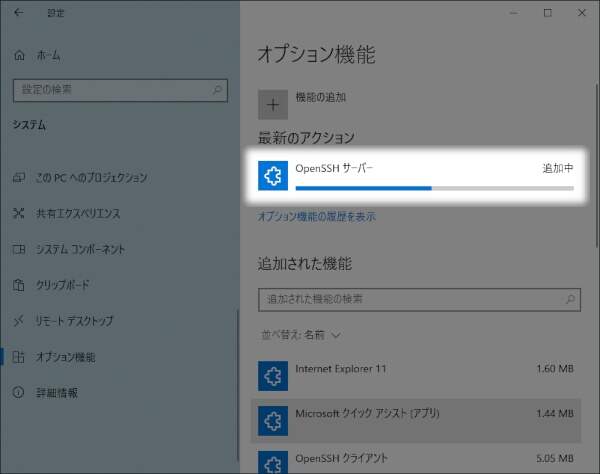This screenshot has height=474, width=600.
Task: Open 共有エクスペリエンス settings
Action: click(x=78, y=213)
